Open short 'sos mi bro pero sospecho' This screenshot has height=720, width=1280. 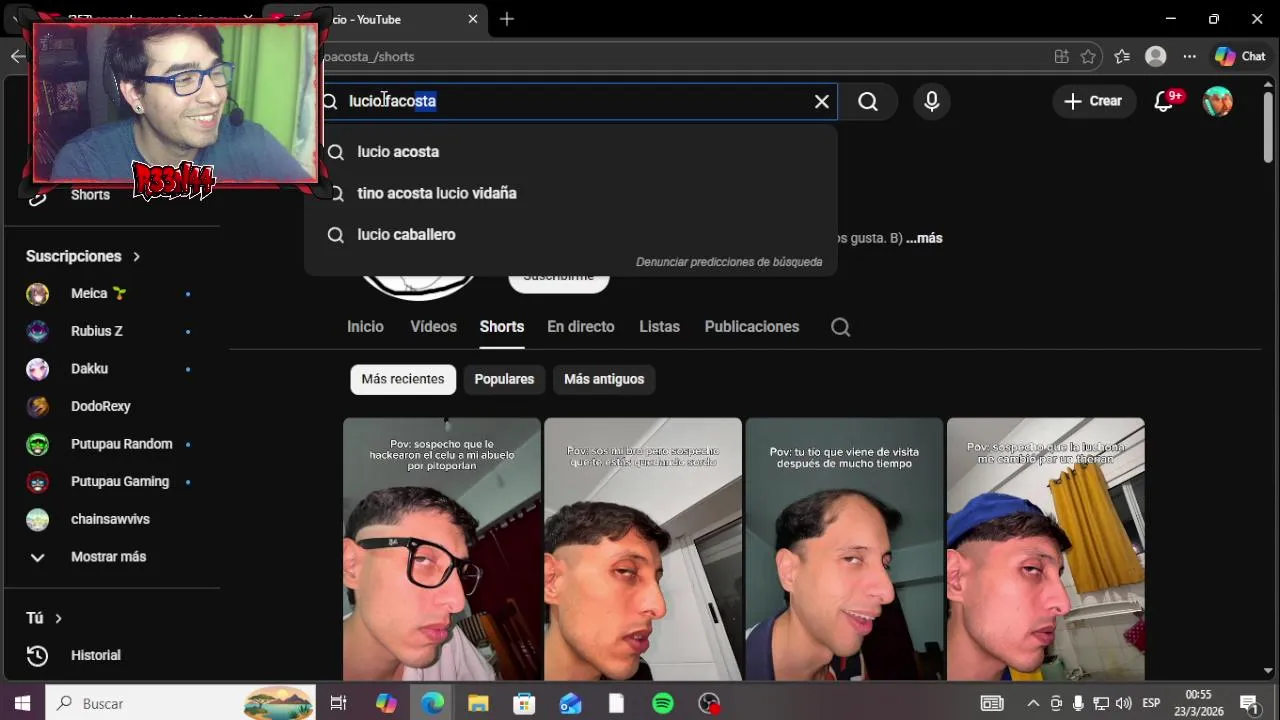(x=643, y=549)
